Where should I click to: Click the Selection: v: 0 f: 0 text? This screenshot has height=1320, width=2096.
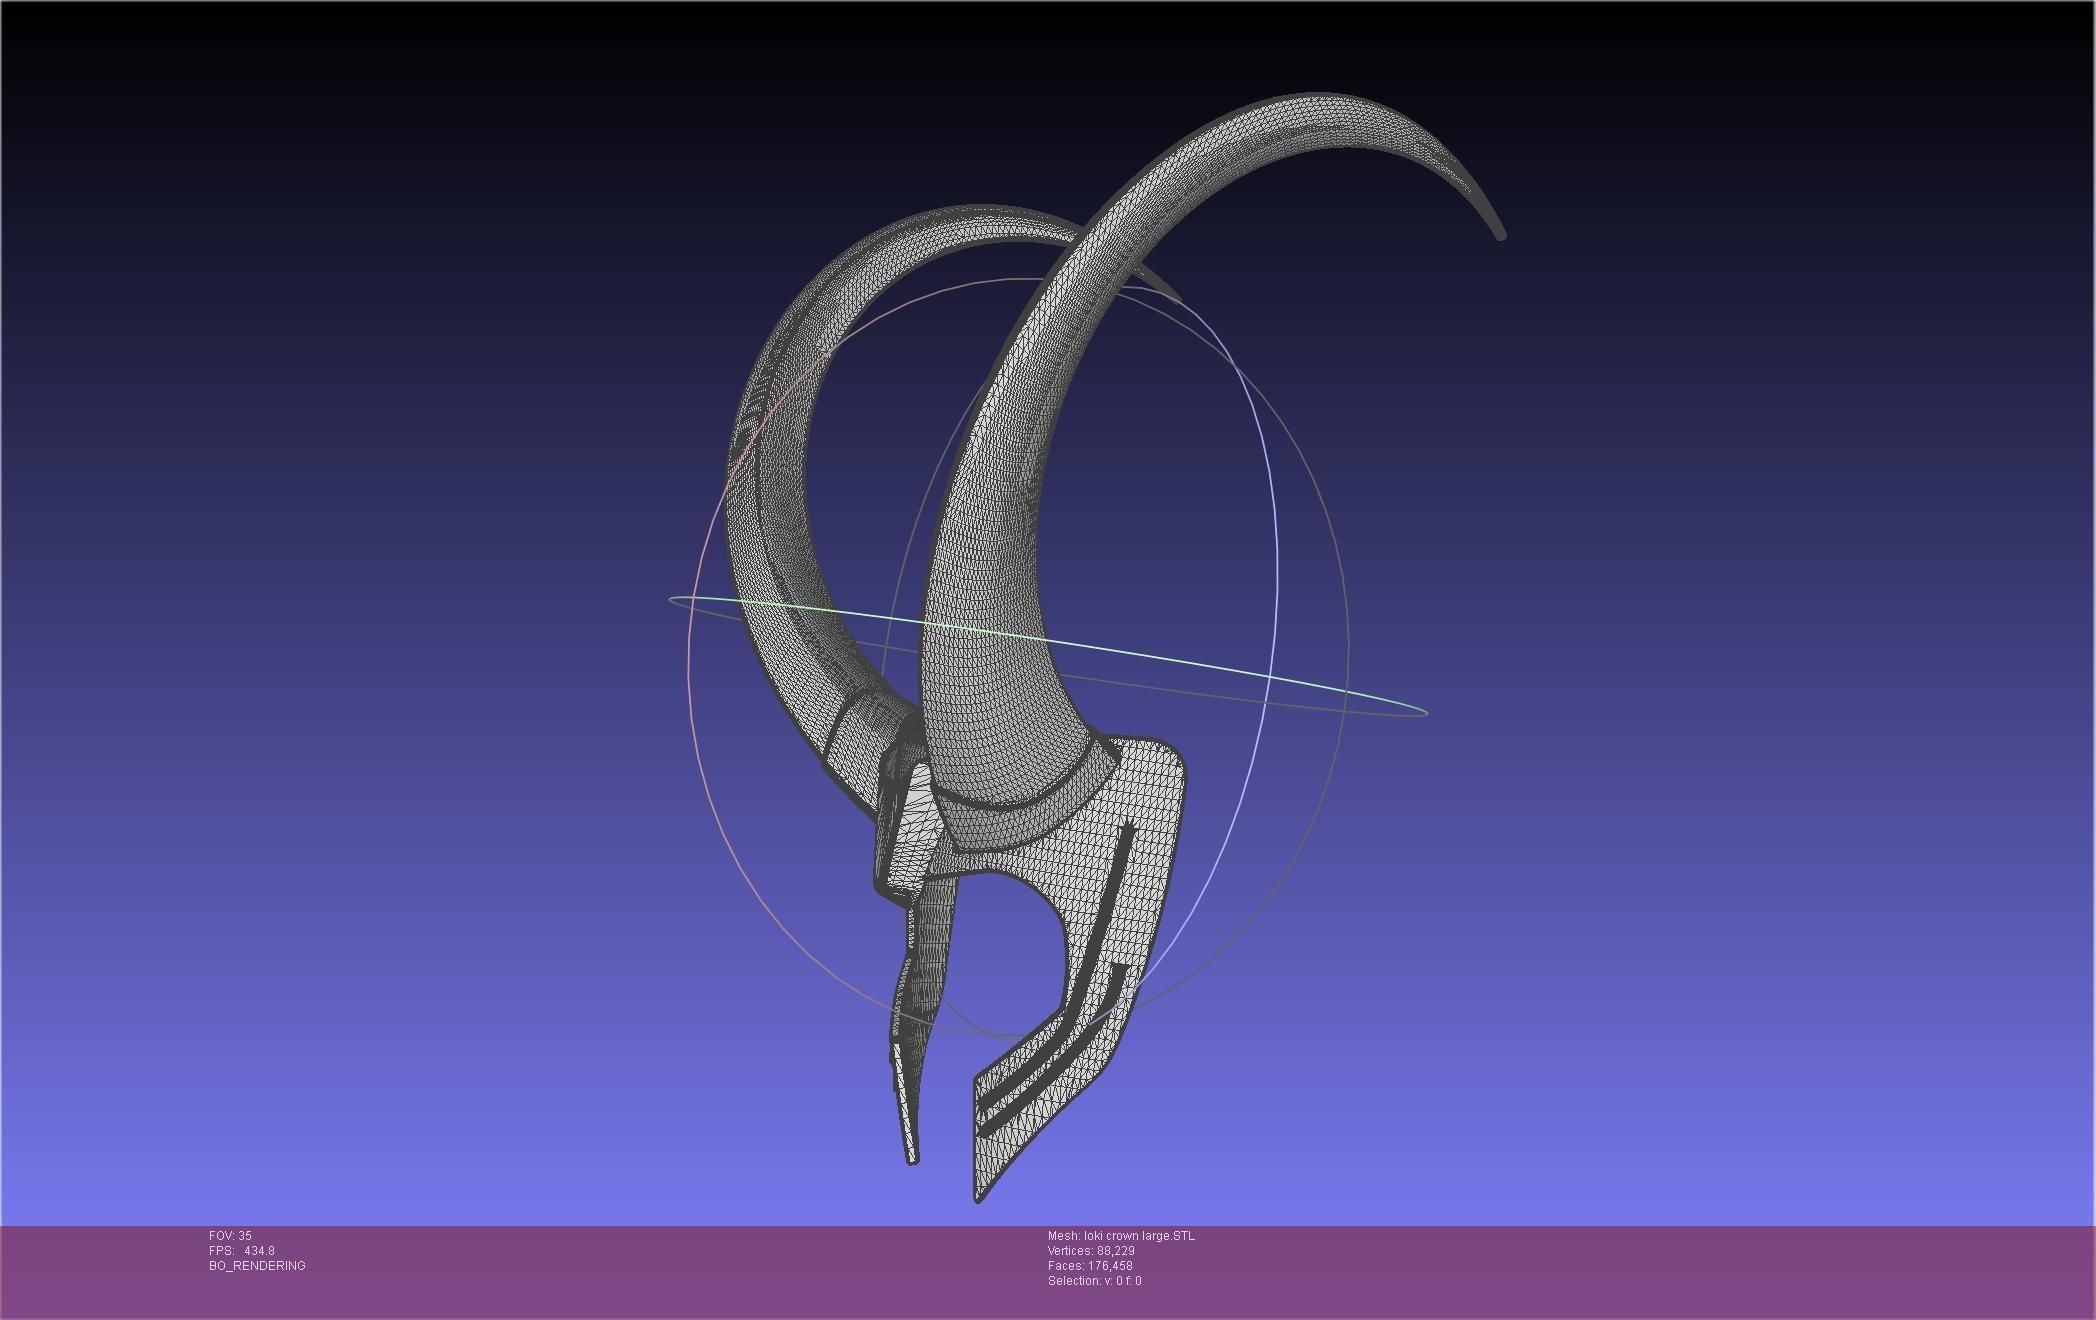tap(1094, 1281)
